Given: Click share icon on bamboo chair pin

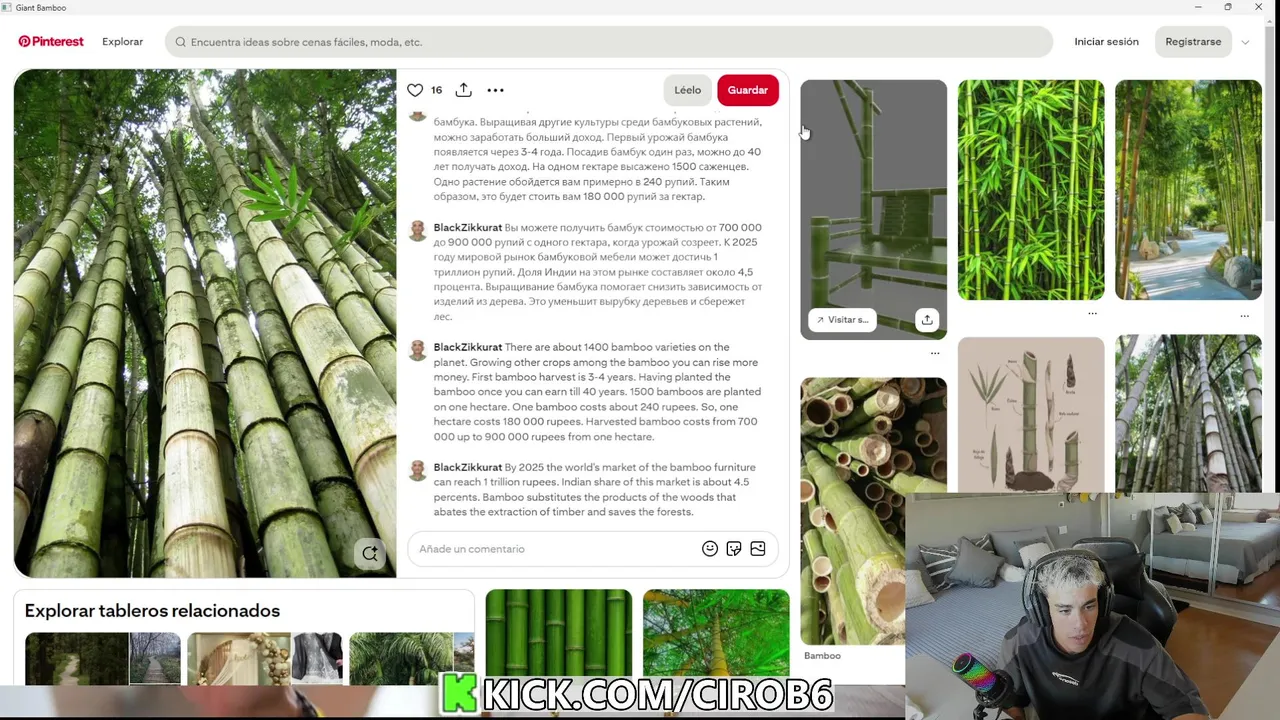Looking at the screenshot, I should (927, 320).
